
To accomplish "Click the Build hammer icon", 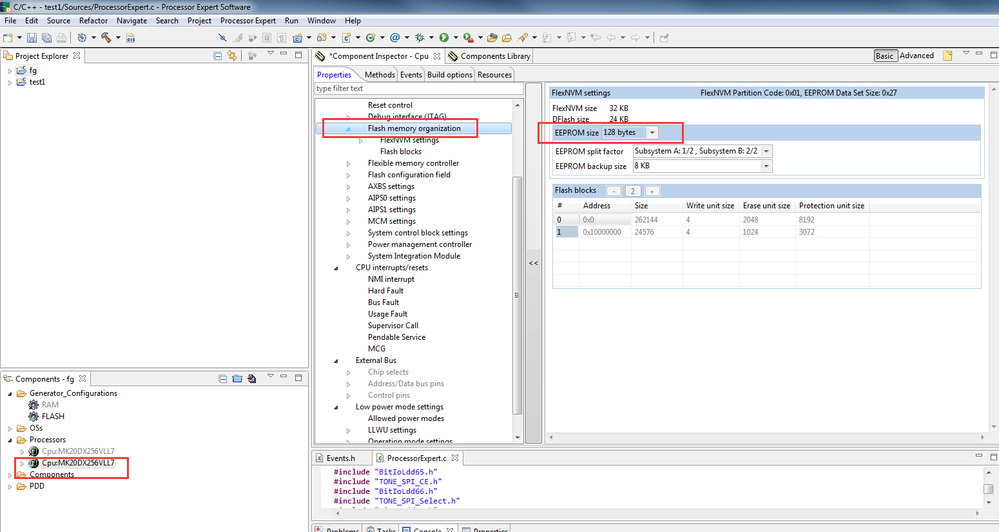I will pyautogui.click(x=106, y=38).
